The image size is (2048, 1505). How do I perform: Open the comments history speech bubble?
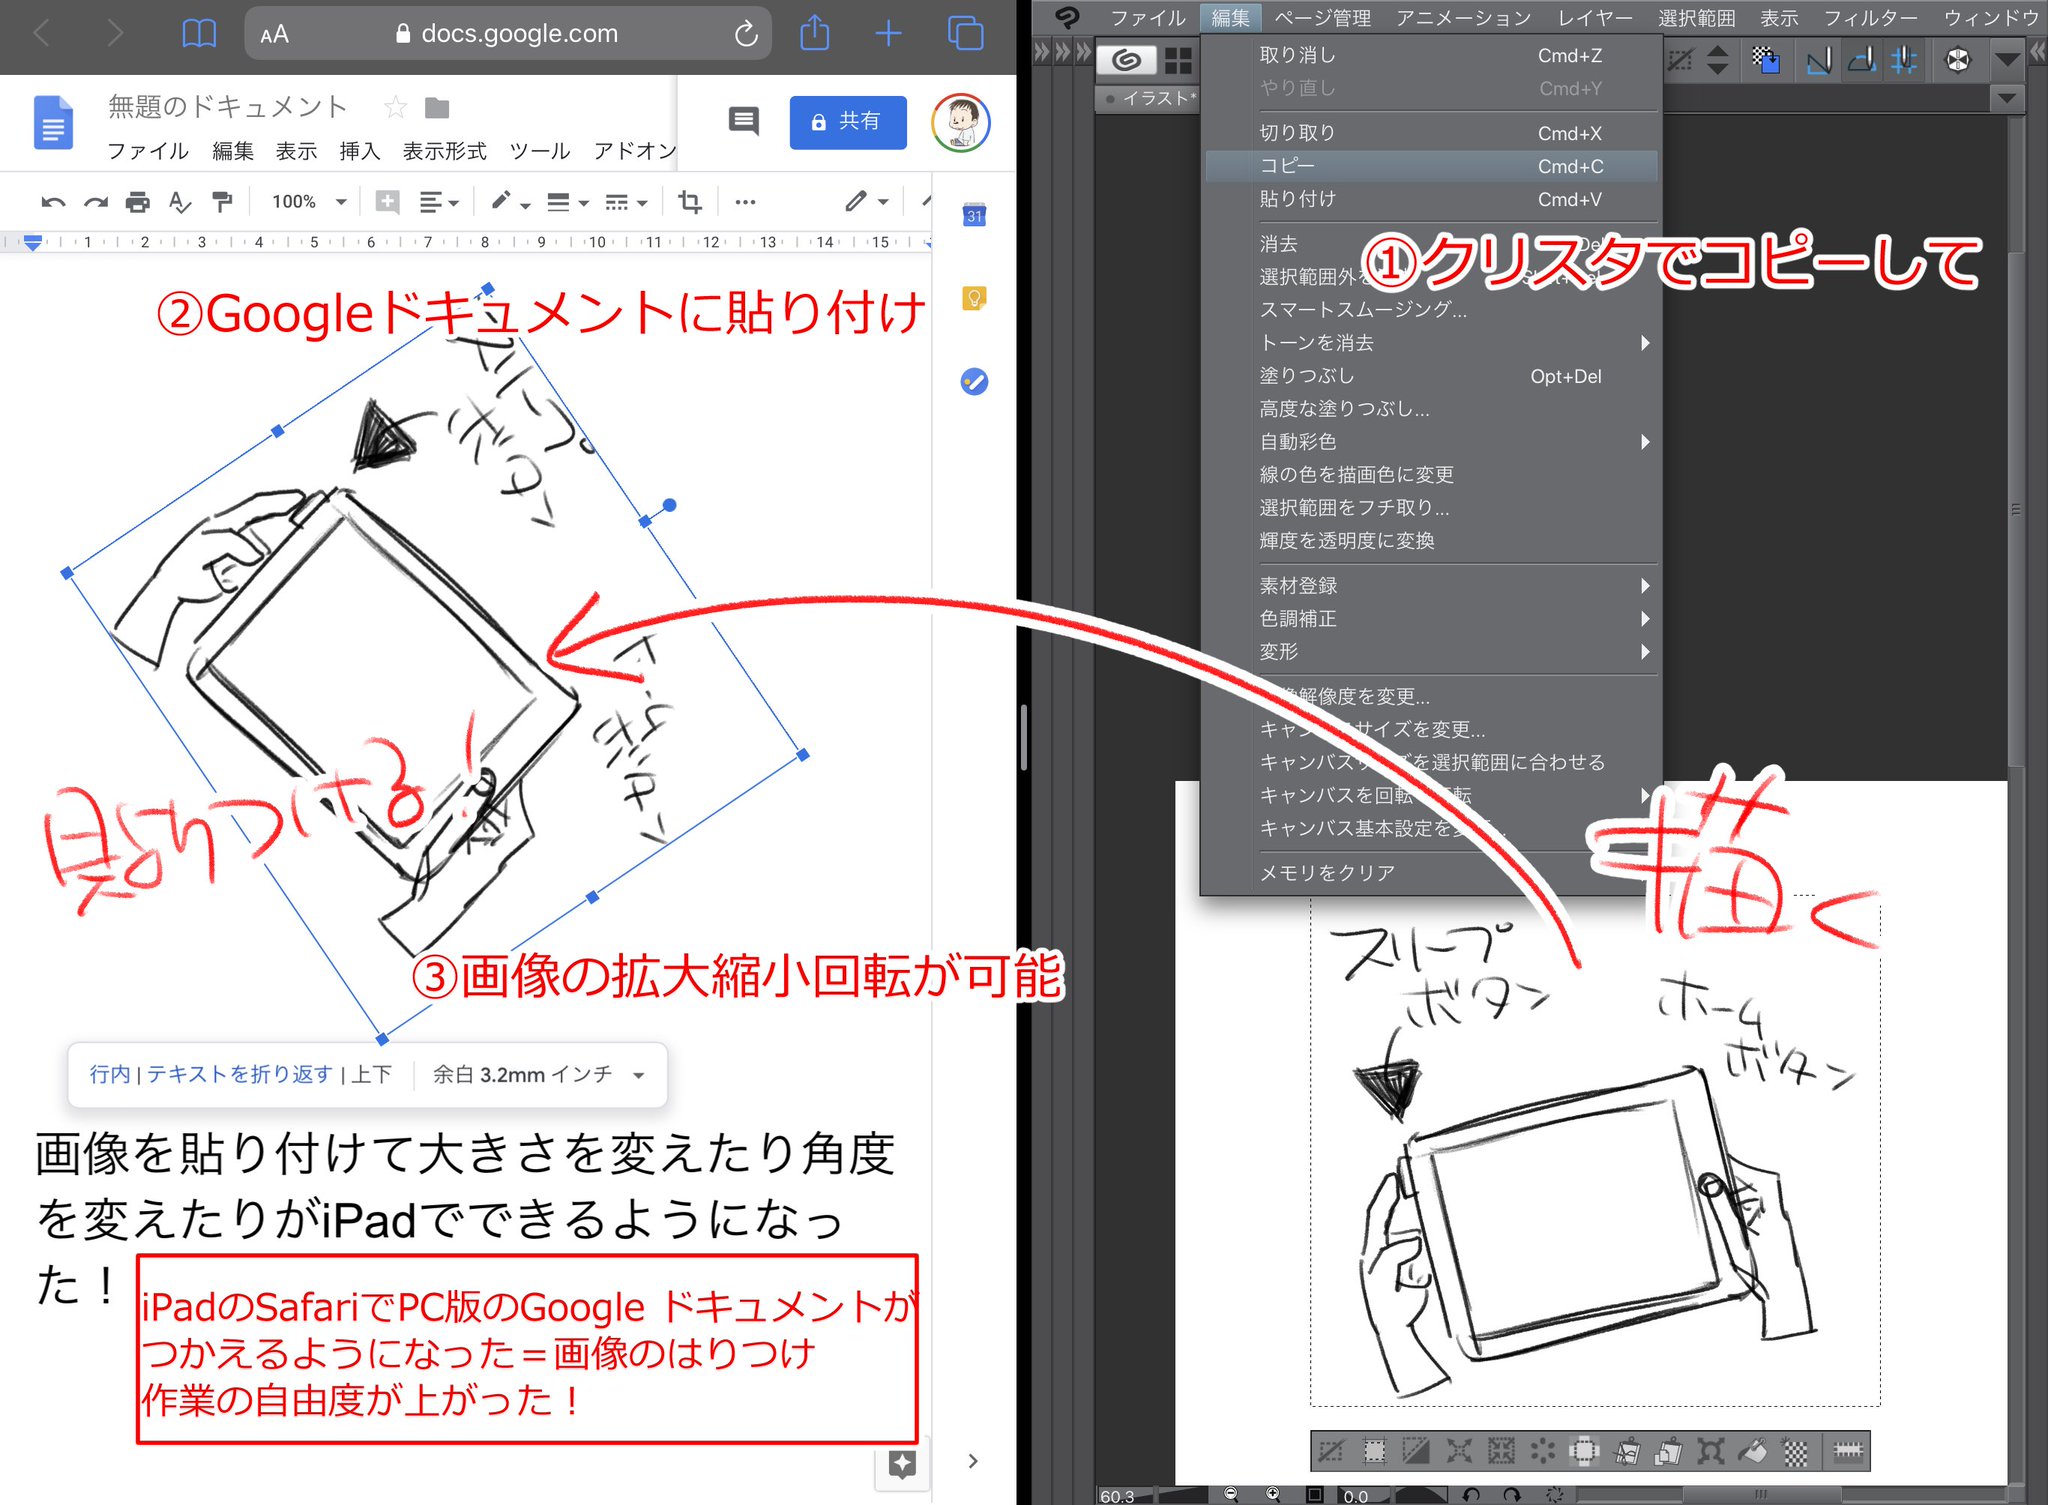click(x=743, y=121)
